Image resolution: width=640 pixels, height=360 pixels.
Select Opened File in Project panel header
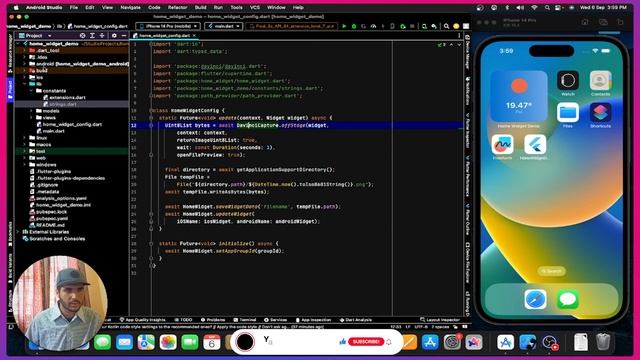click(x=82, y=36)
